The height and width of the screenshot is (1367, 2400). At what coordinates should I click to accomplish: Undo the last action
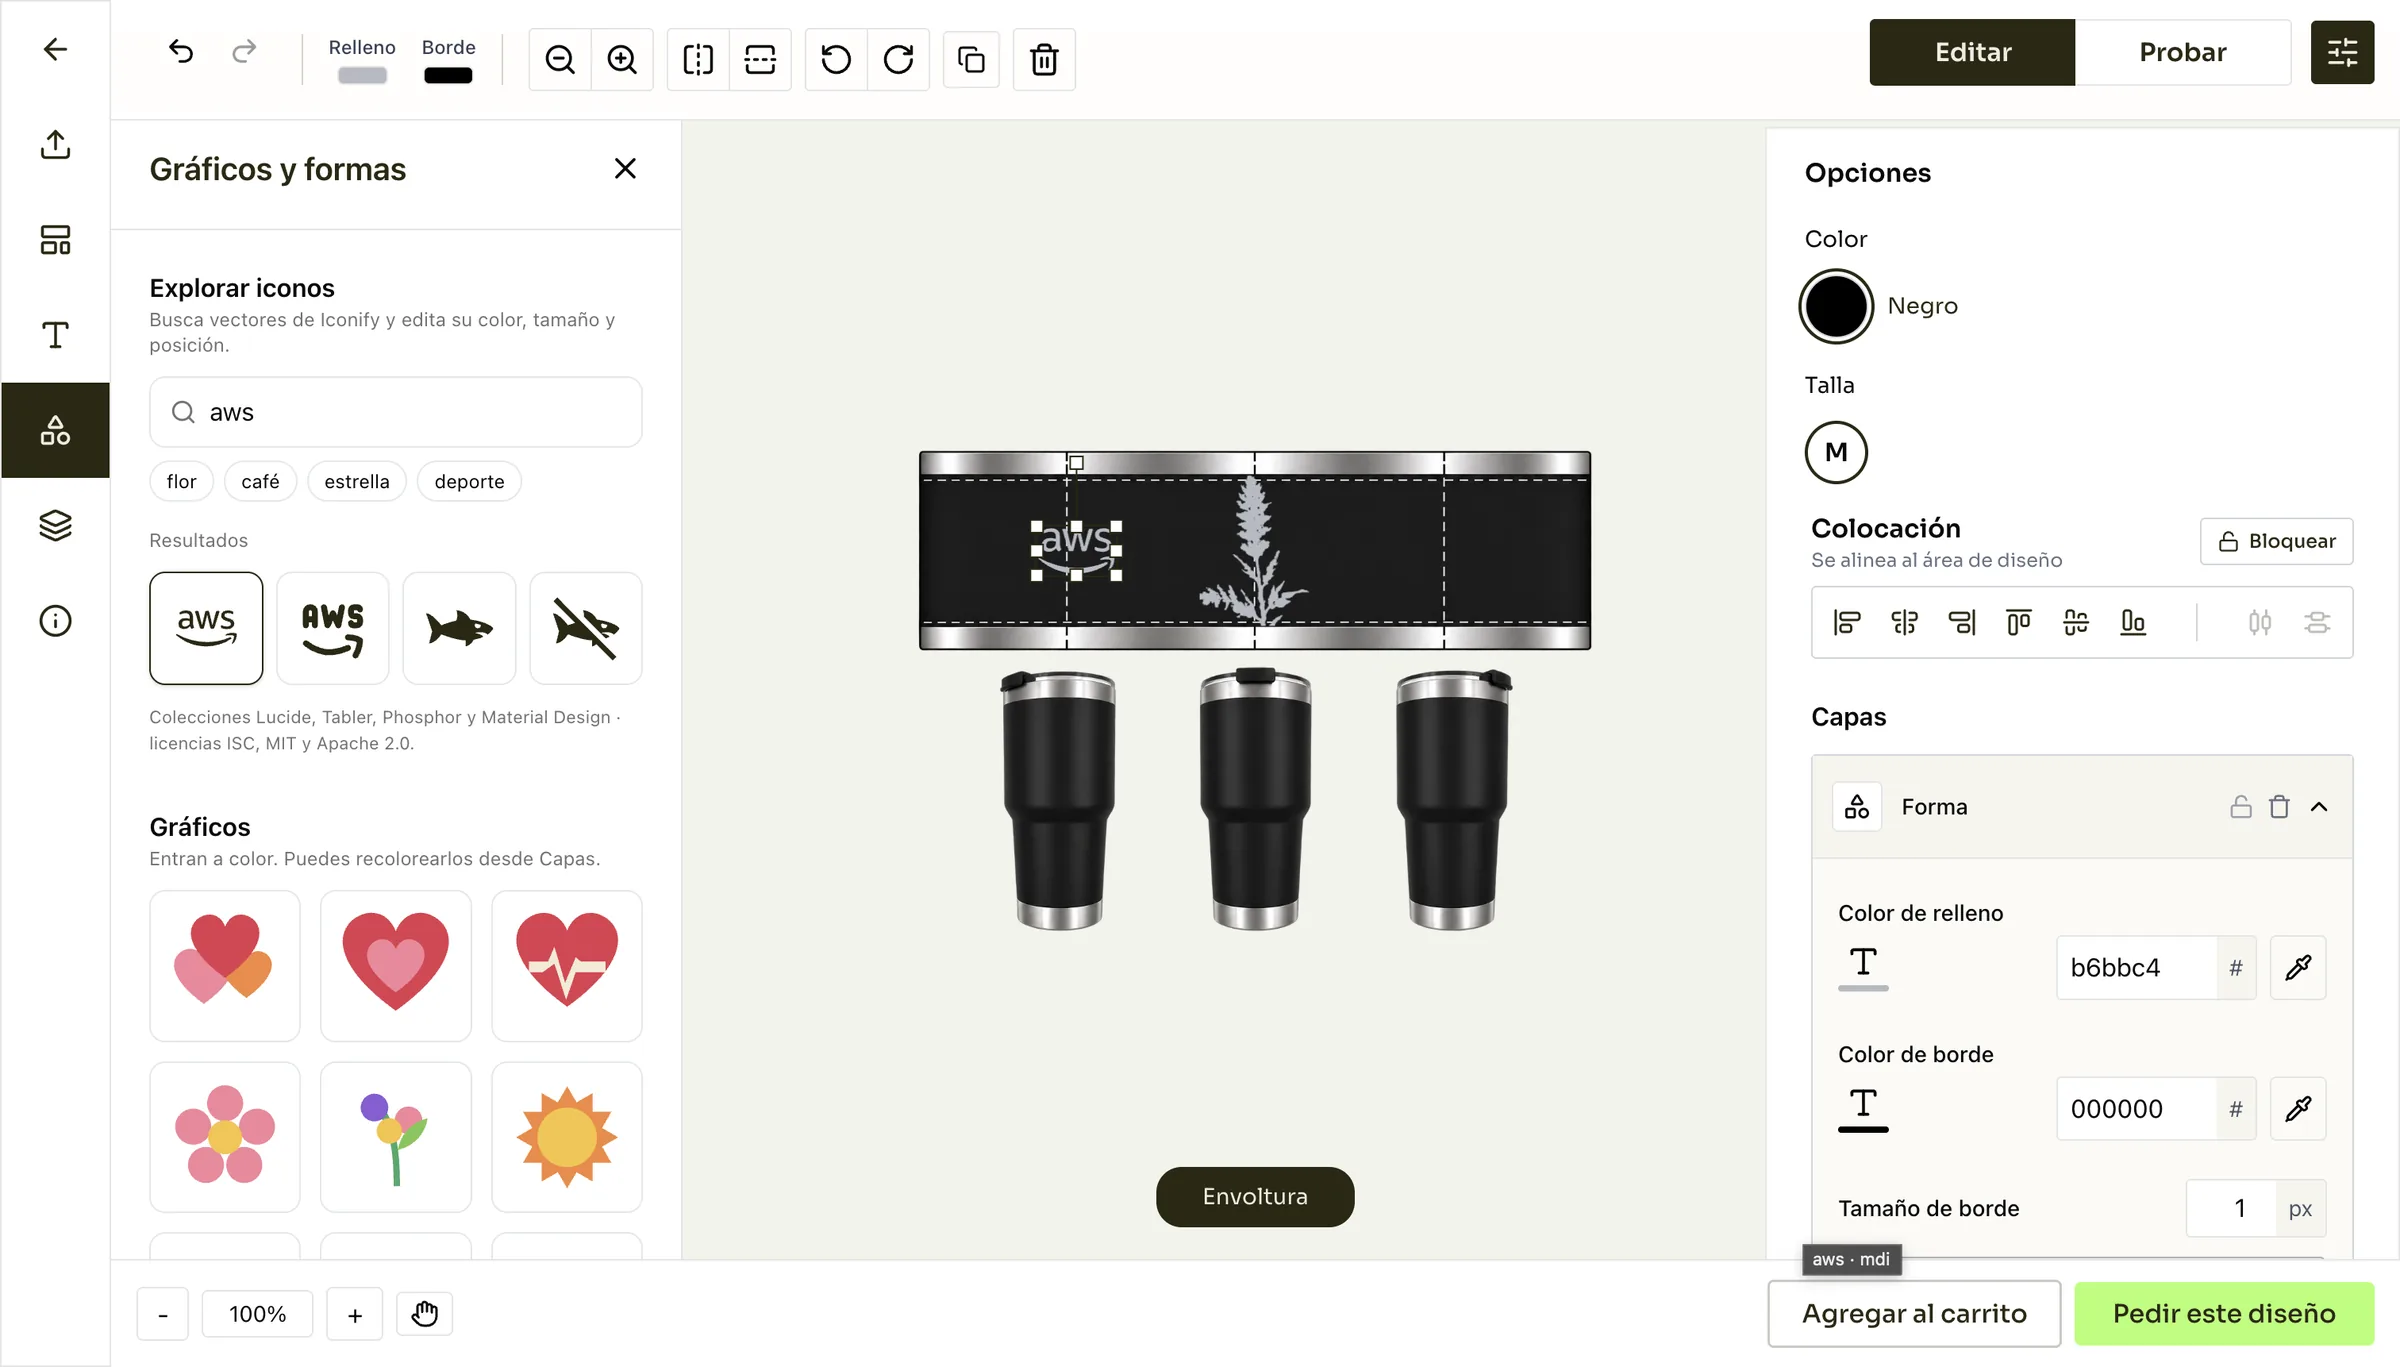click(181, 51)
